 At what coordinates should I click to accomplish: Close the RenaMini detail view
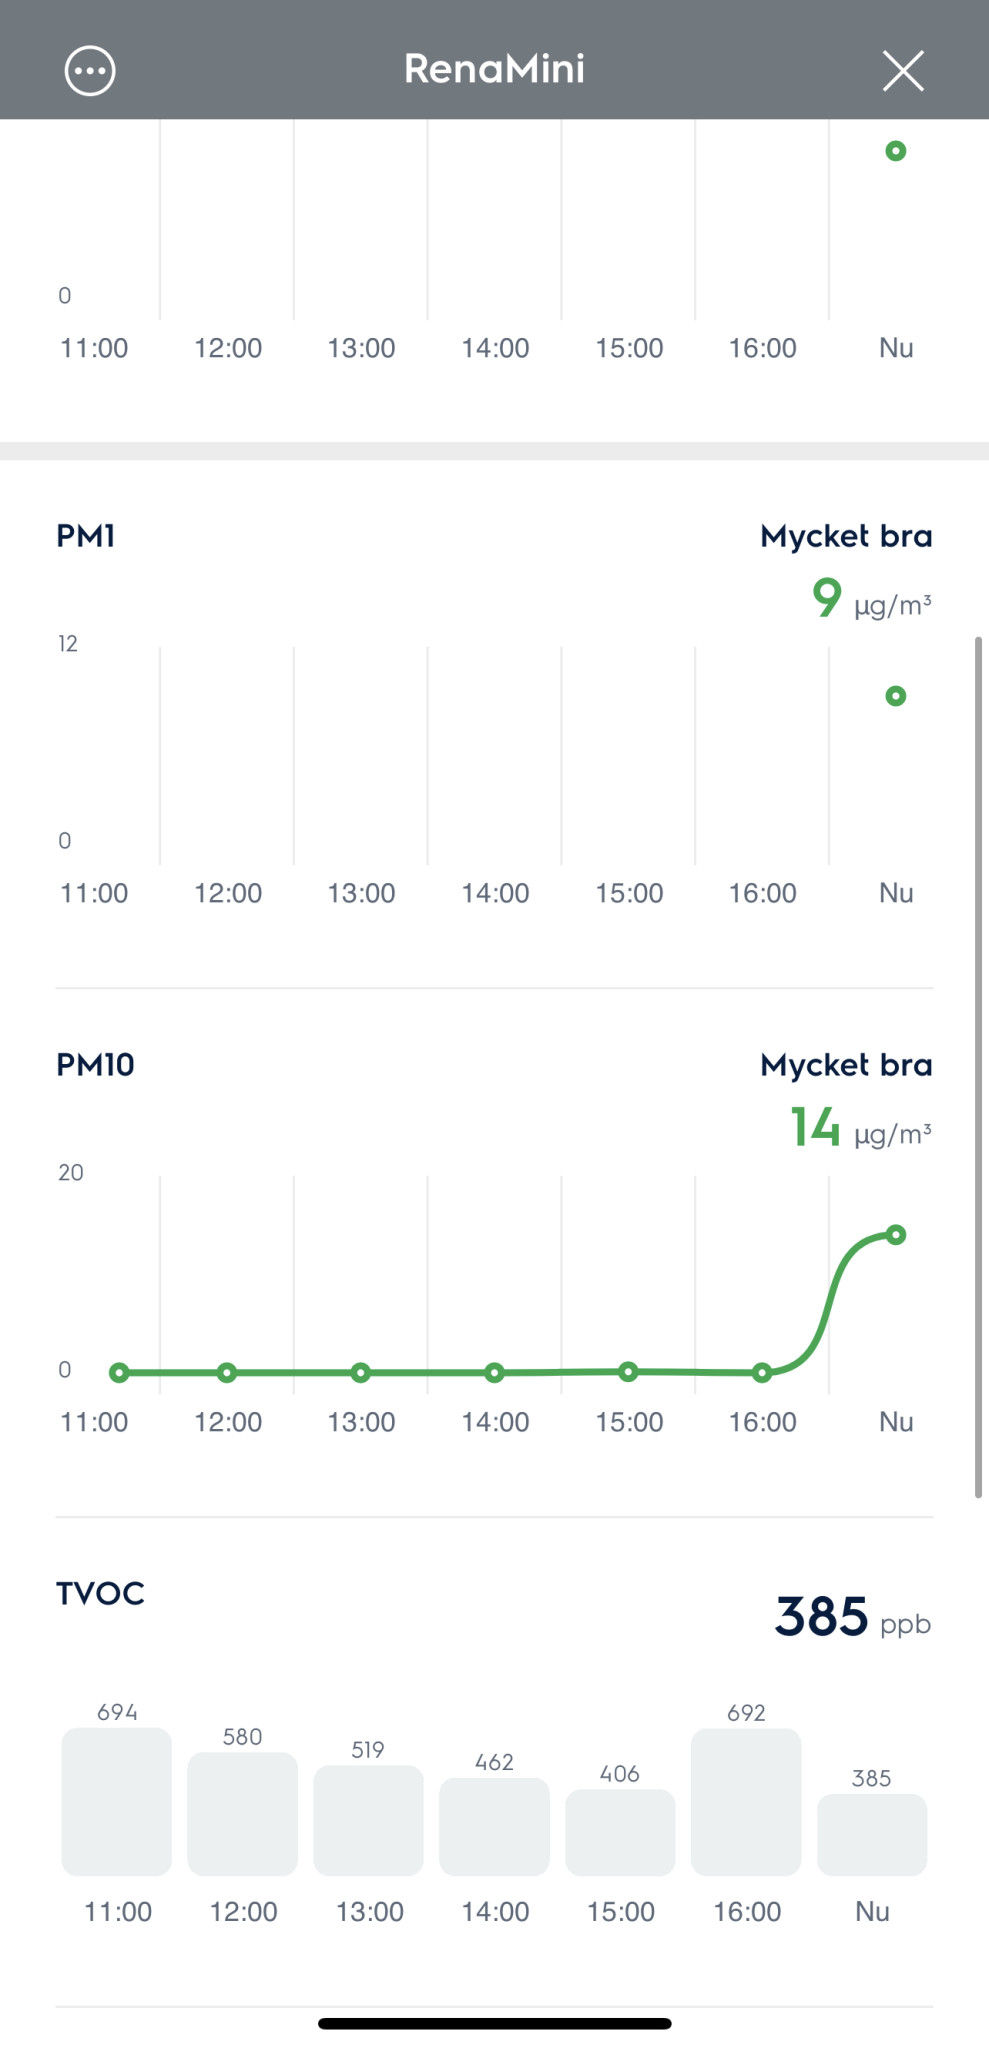coord(903,71)
